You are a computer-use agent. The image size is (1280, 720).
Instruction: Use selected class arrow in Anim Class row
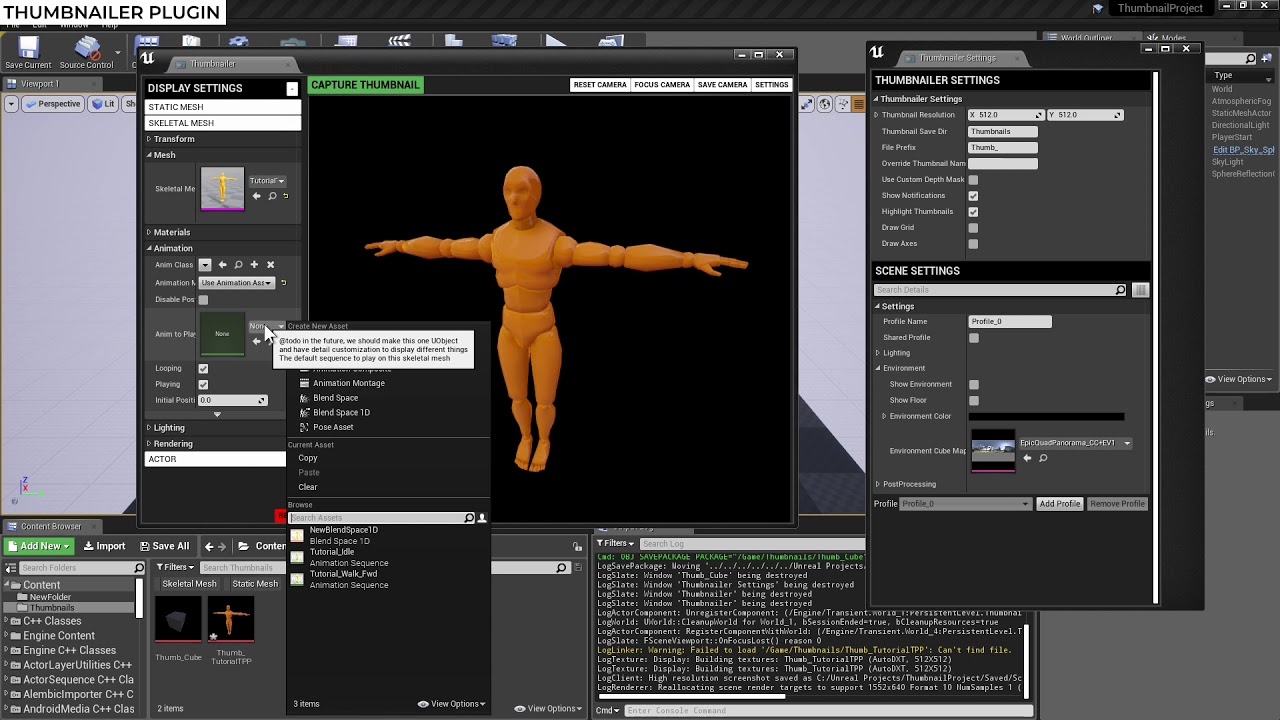[222, 265]
